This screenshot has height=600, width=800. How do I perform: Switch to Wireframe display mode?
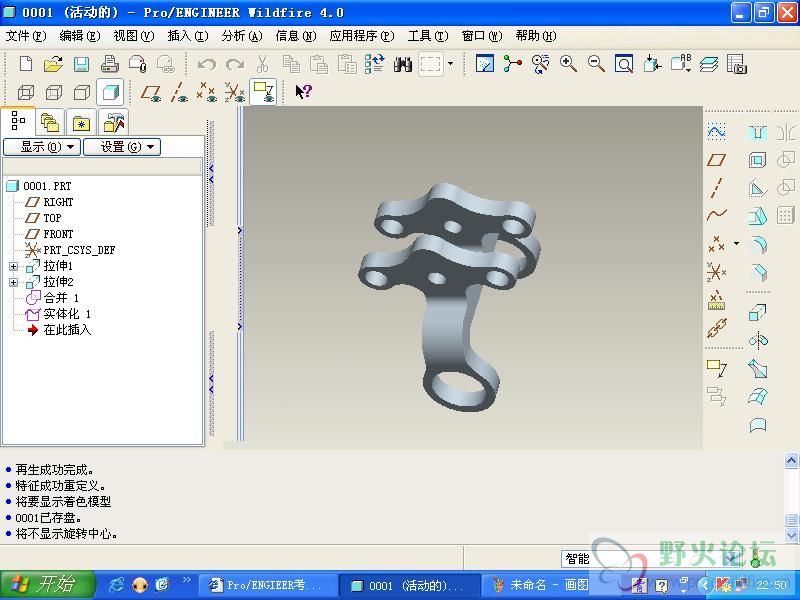[x=26, y=92]
